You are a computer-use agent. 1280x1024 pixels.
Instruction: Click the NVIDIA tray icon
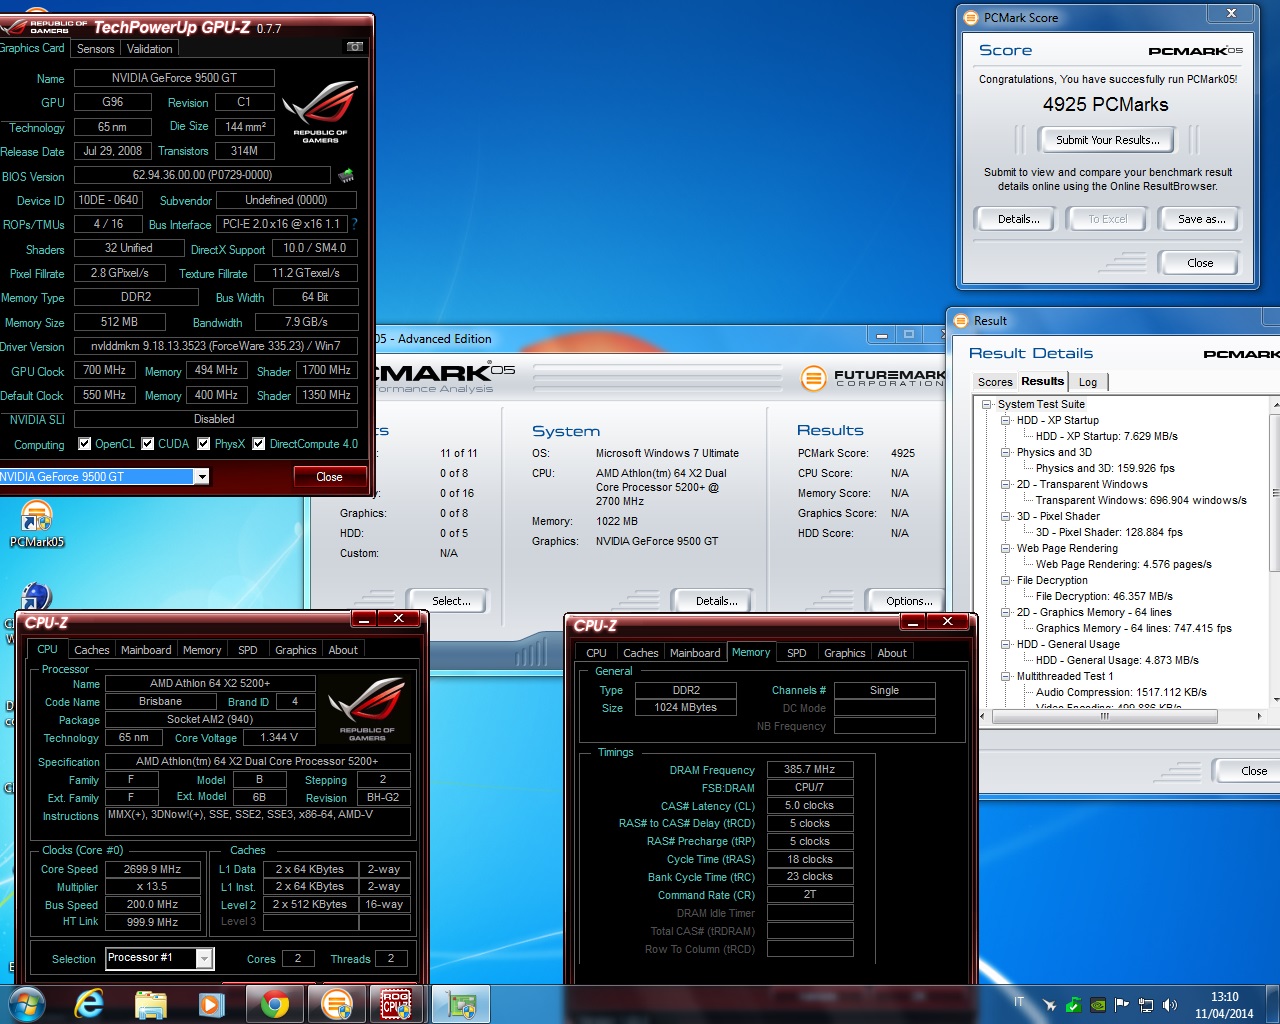[x=1097, y=1005]
